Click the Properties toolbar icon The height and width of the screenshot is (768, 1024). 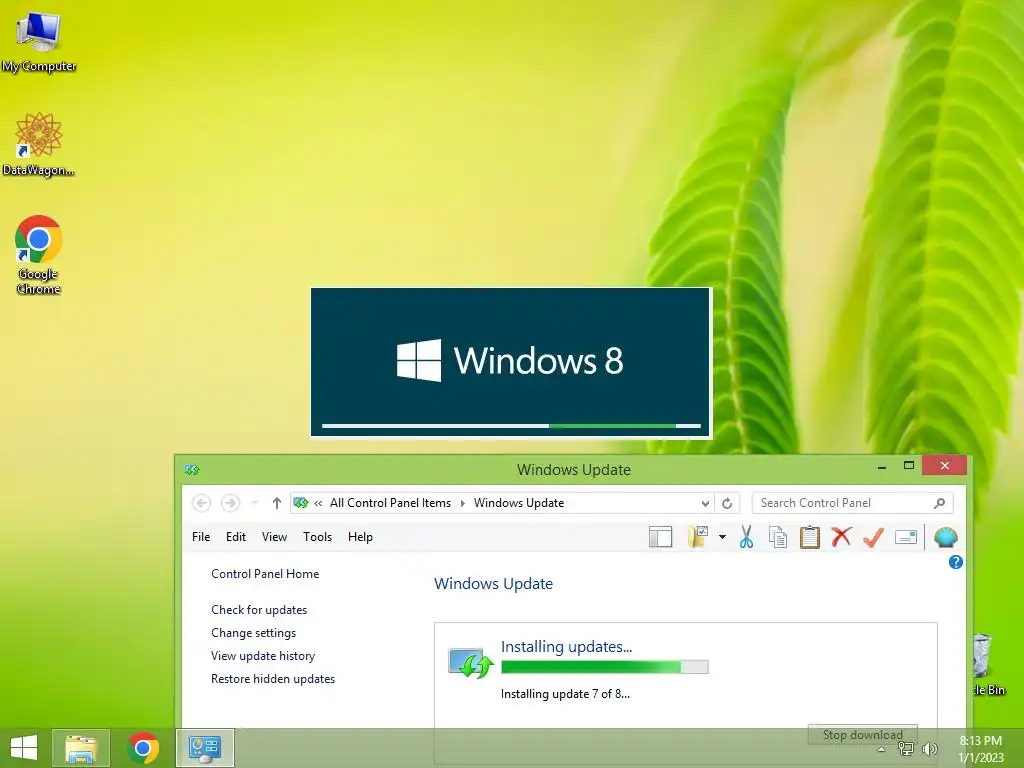click(x=906, y=537)
